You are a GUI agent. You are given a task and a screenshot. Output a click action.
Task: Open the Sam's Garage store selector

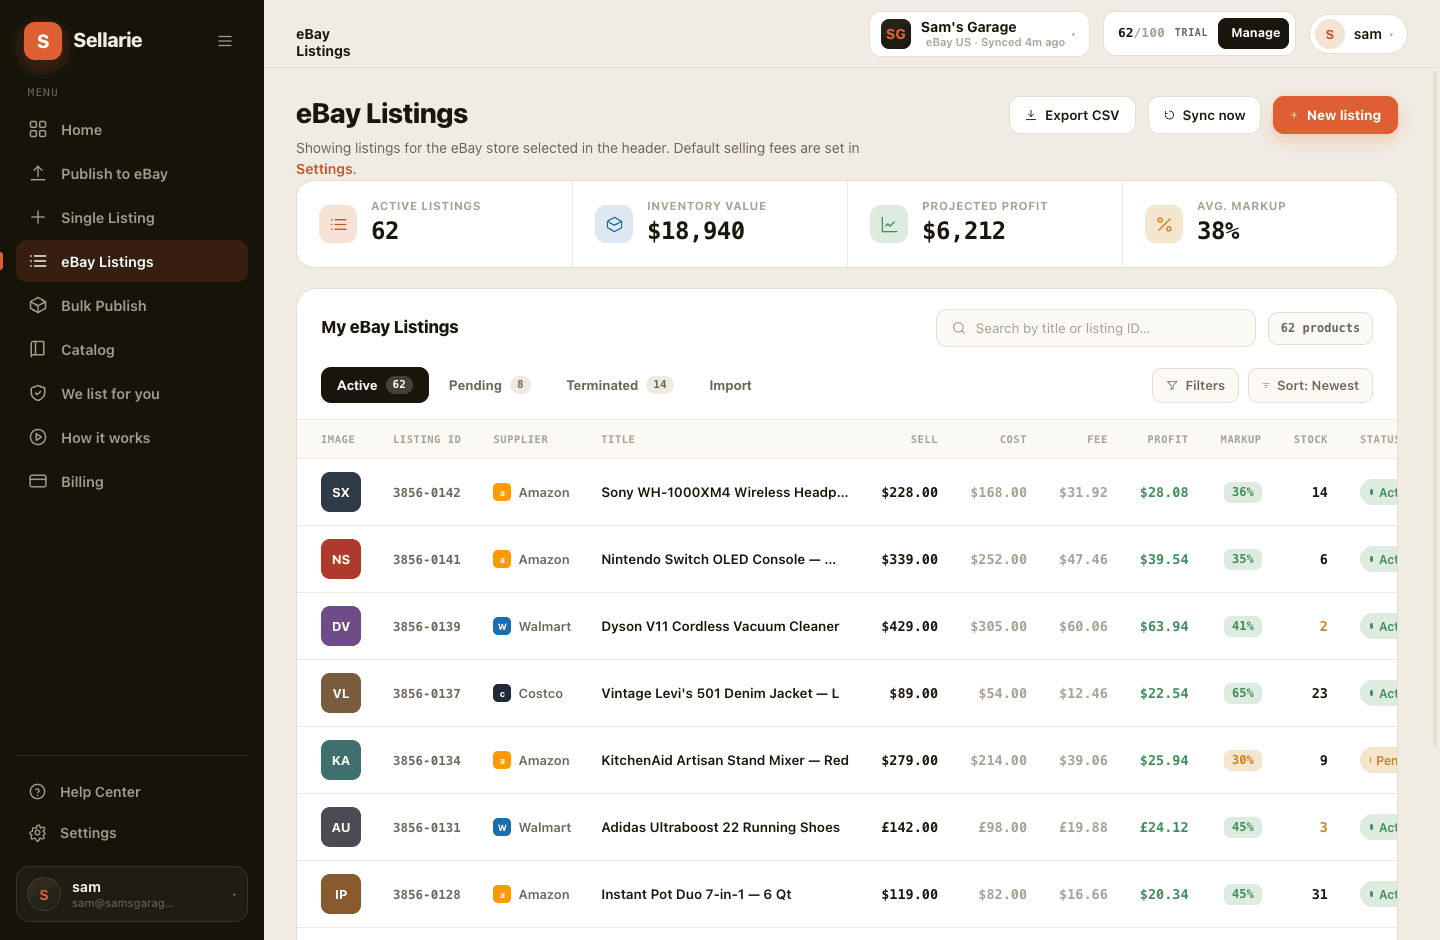pyautogui.click(x=979, y=34)
